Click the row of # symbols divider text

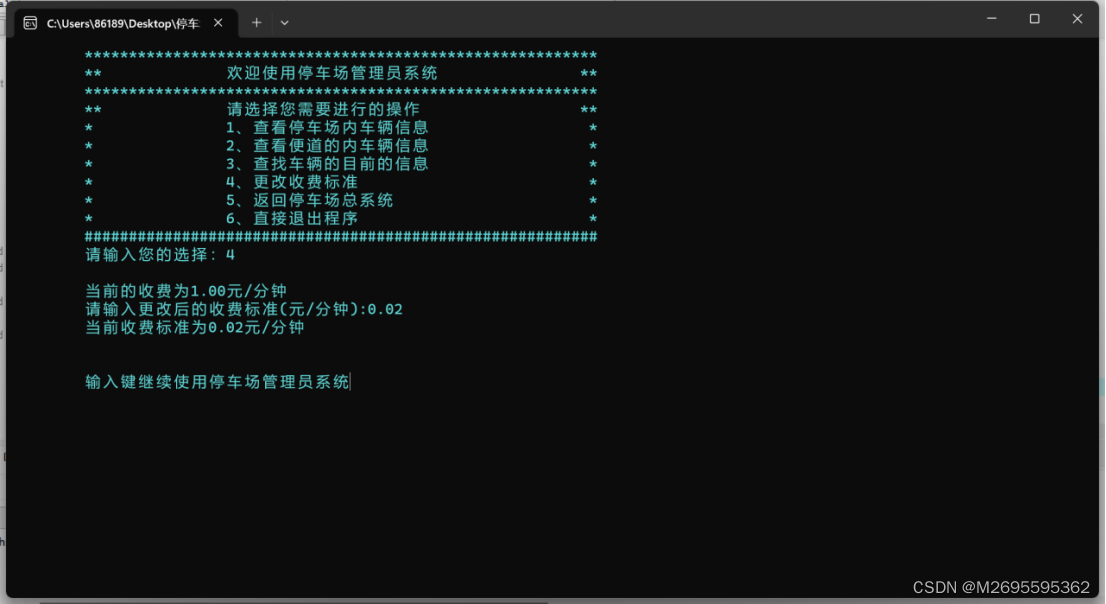(341, 237)
